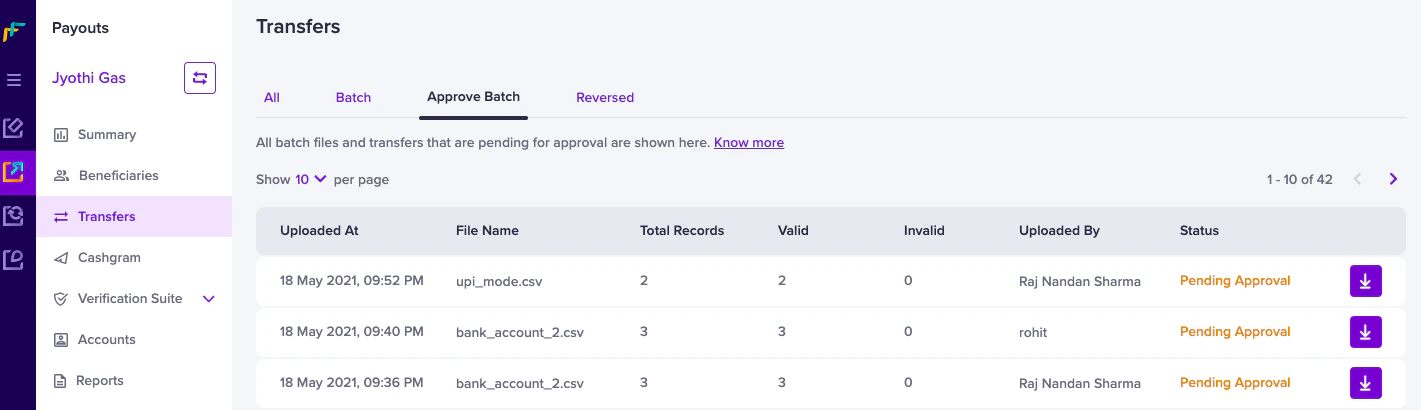Click the Jyothi Gas account name

(89, 78)
